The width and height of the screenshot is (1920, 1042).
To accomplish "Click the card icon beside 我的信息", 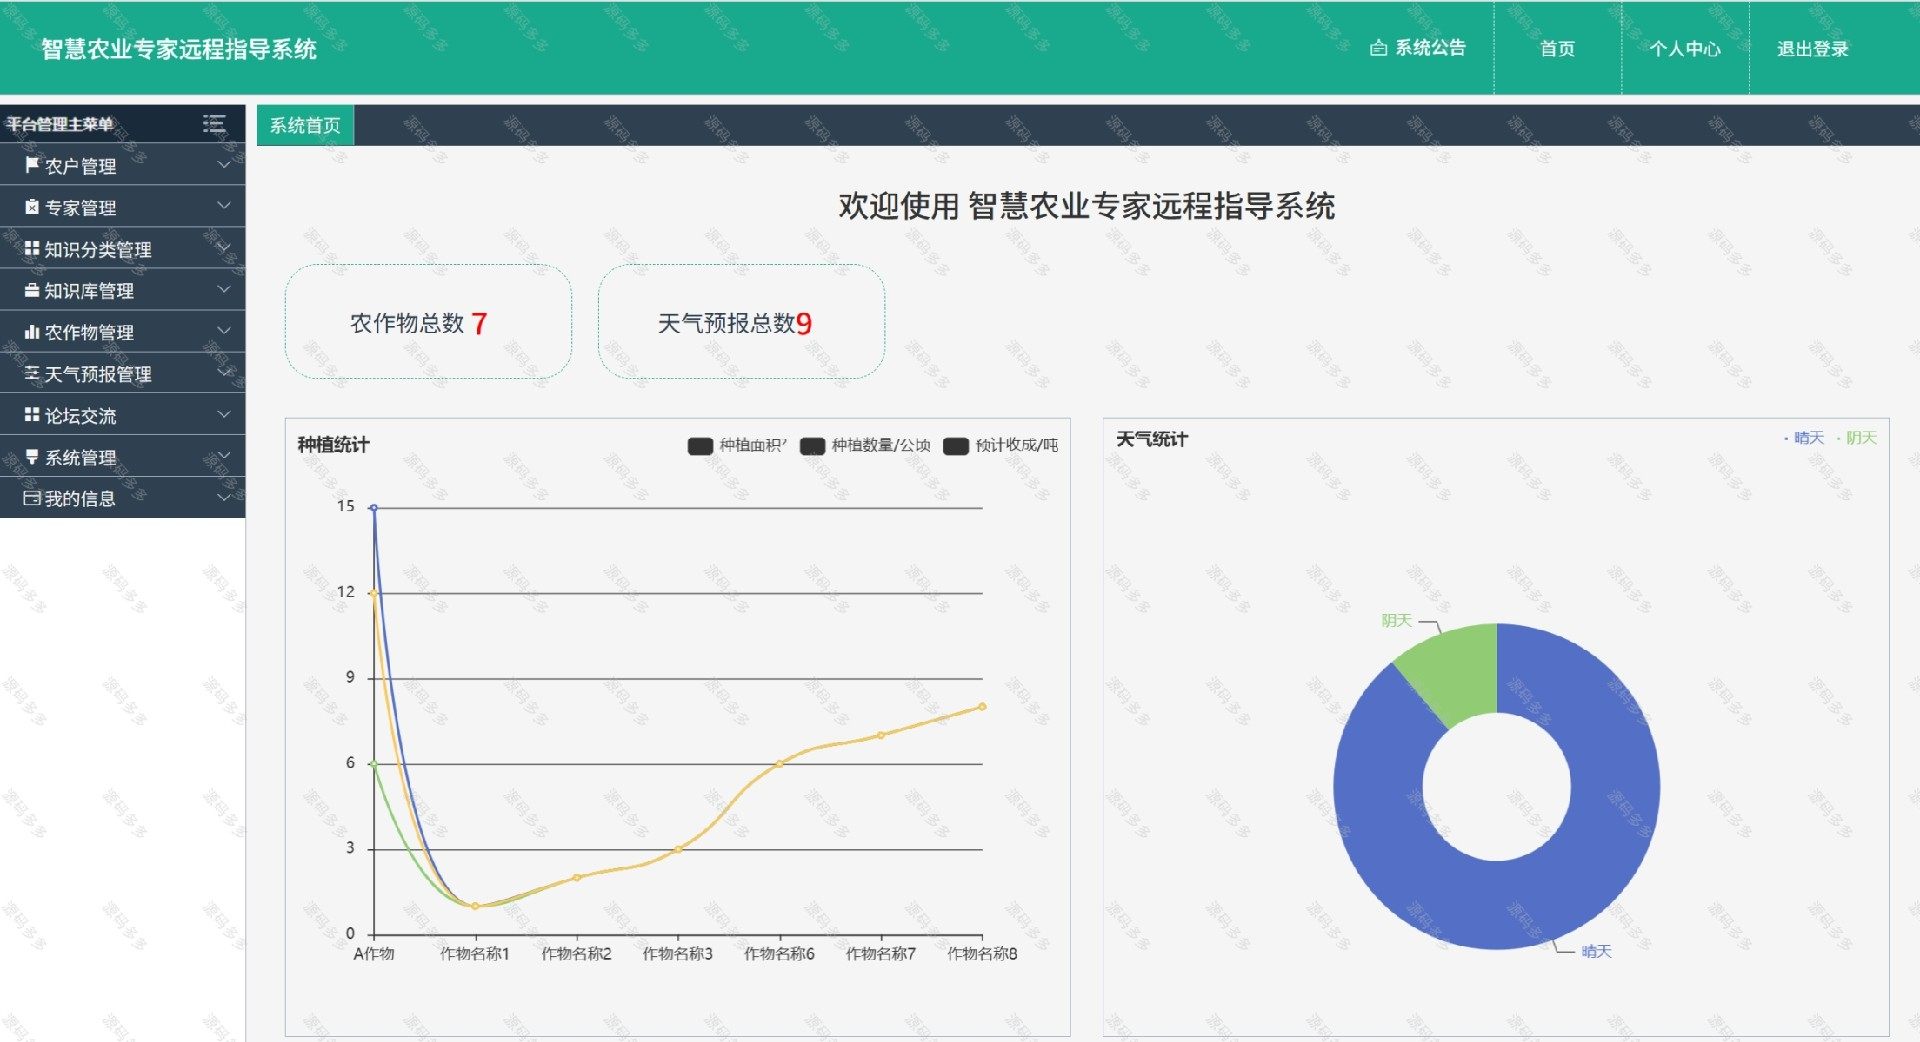I will (32, 498).
